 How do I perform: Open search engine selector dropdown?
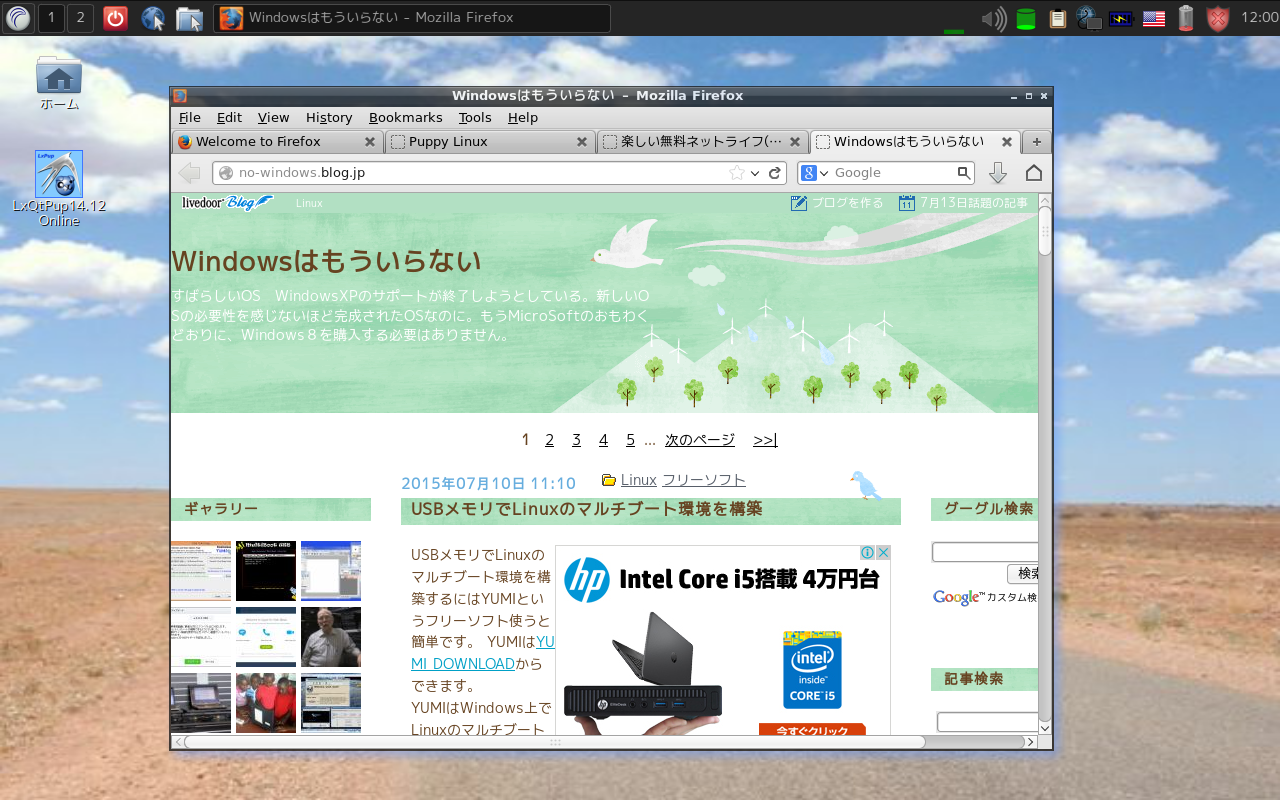[x=816, y=173]
